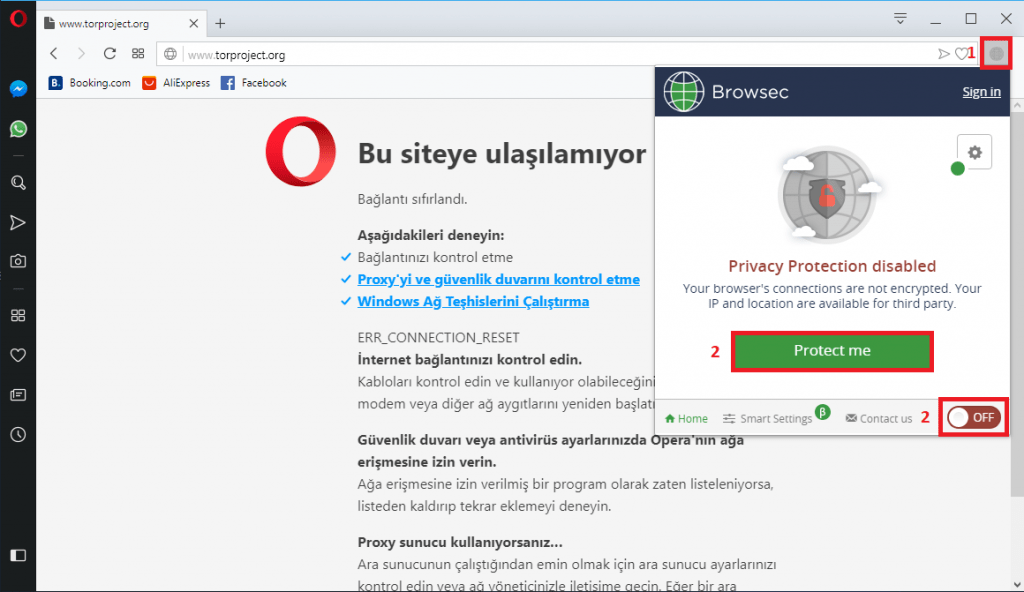Open a new tab with the plus button

pyautogui.click(x=218, y=22)
